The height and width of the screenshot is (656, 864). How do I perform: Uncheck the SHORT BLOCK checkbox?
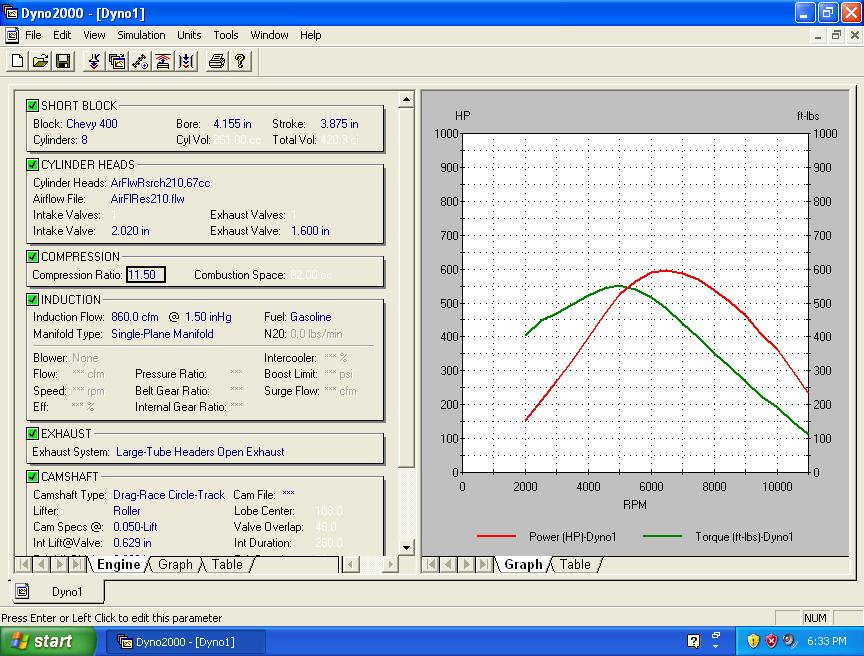point(33,105)
